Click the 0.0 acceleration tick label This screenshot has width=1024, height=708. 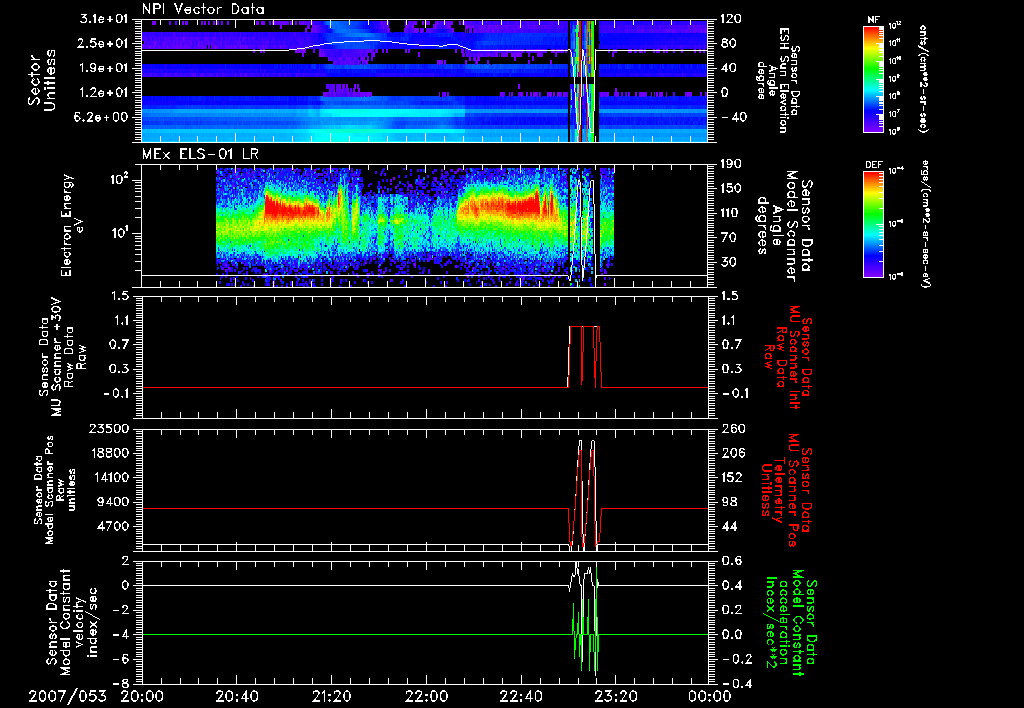click(x=731, y=635)
